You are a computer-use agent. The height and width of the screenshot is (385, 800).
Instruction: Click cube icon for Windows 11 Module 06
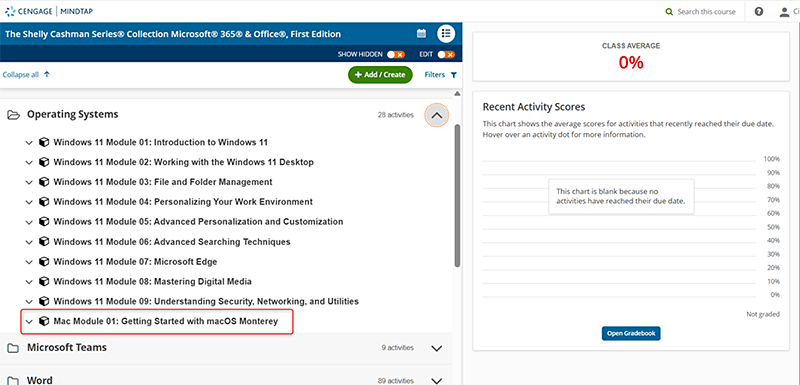coord(44,242)
